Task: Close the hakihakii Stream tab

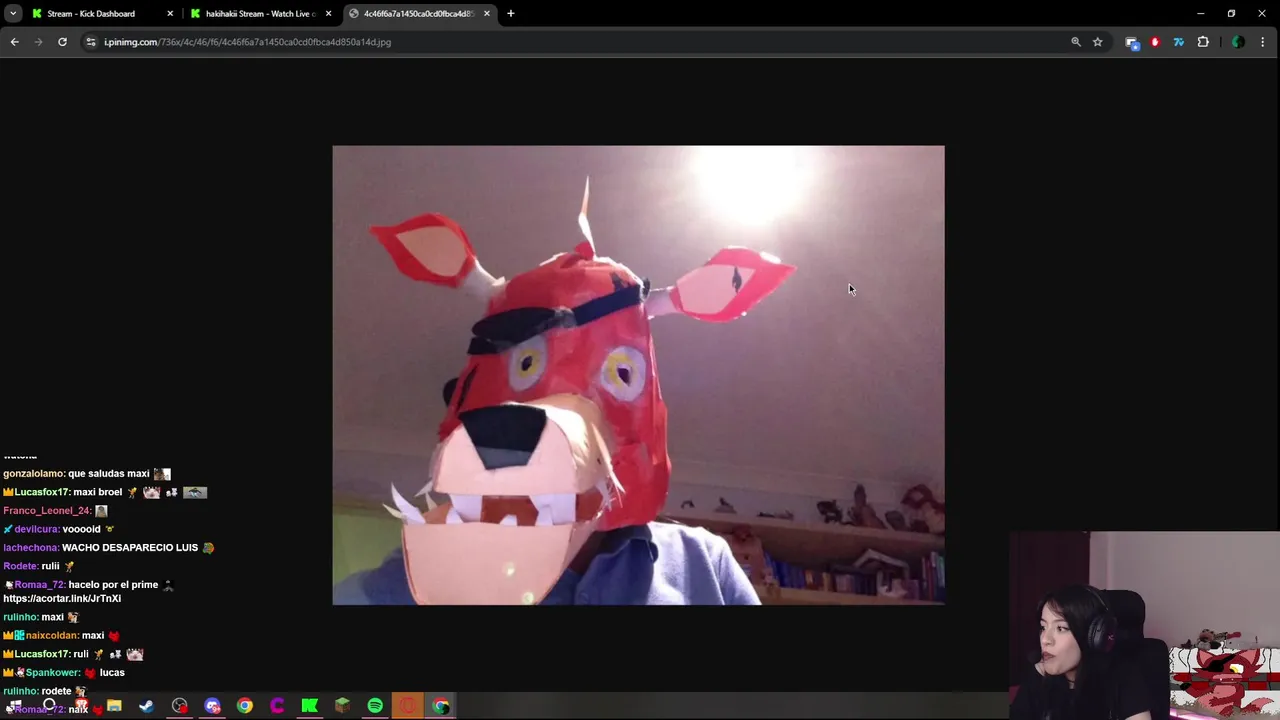Action: tap(328, 14)
